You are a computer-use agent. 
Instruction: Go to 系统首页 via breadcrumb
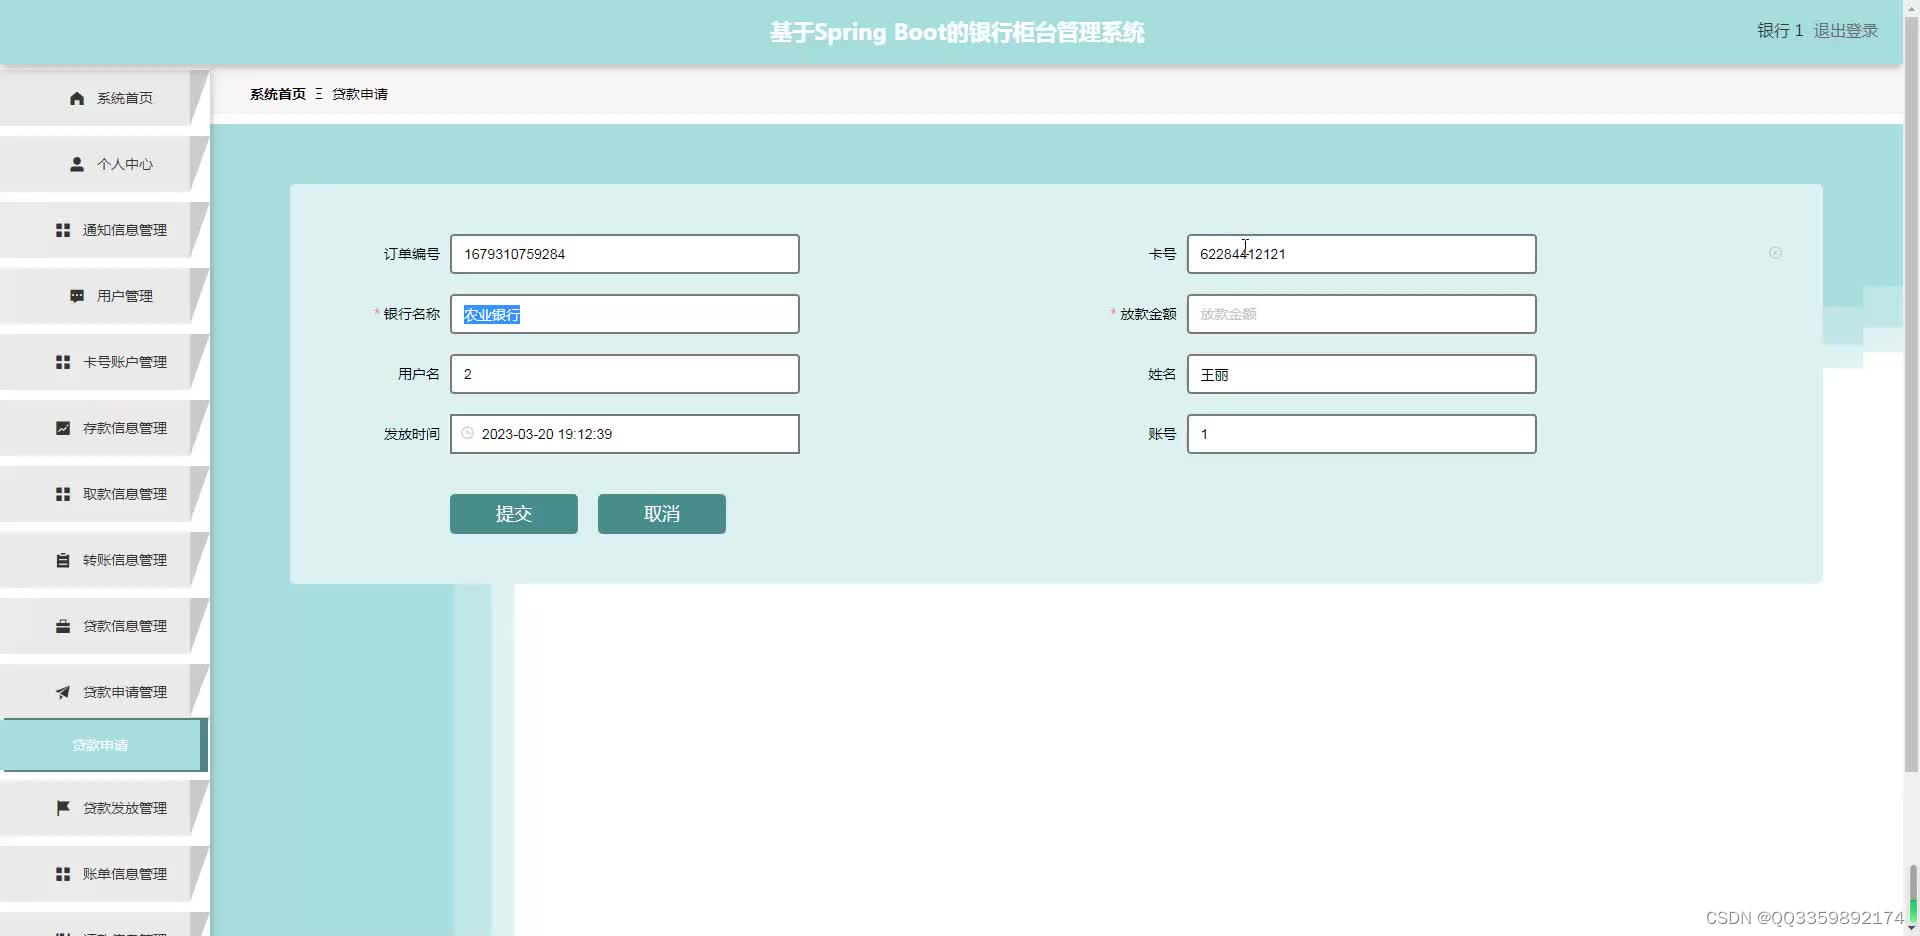pyautogui.click(x=278, y=94)
